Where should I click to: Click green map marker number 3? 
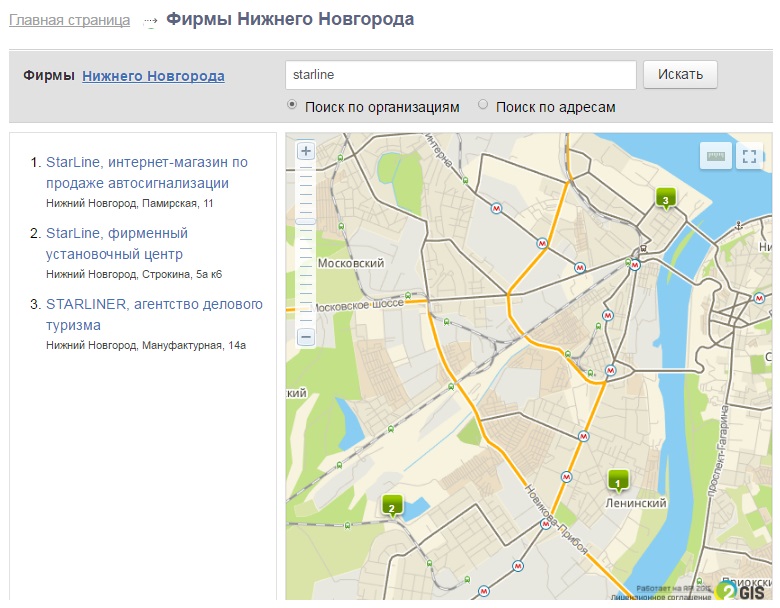665,198
